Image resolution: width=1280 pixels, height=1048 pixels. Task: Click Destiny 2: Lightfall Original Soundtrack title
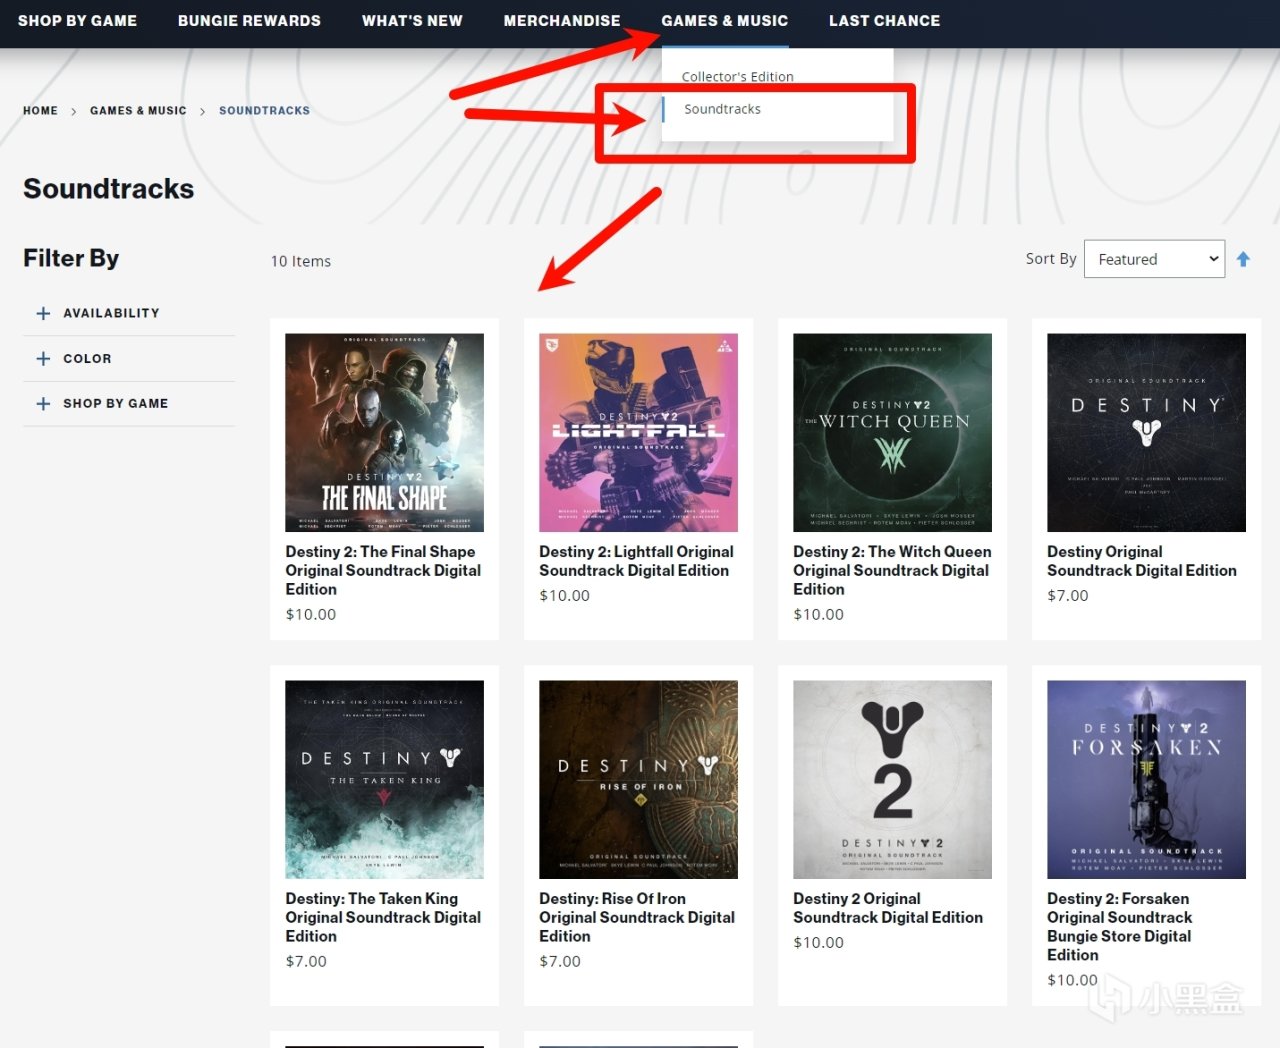click(636, 561)
